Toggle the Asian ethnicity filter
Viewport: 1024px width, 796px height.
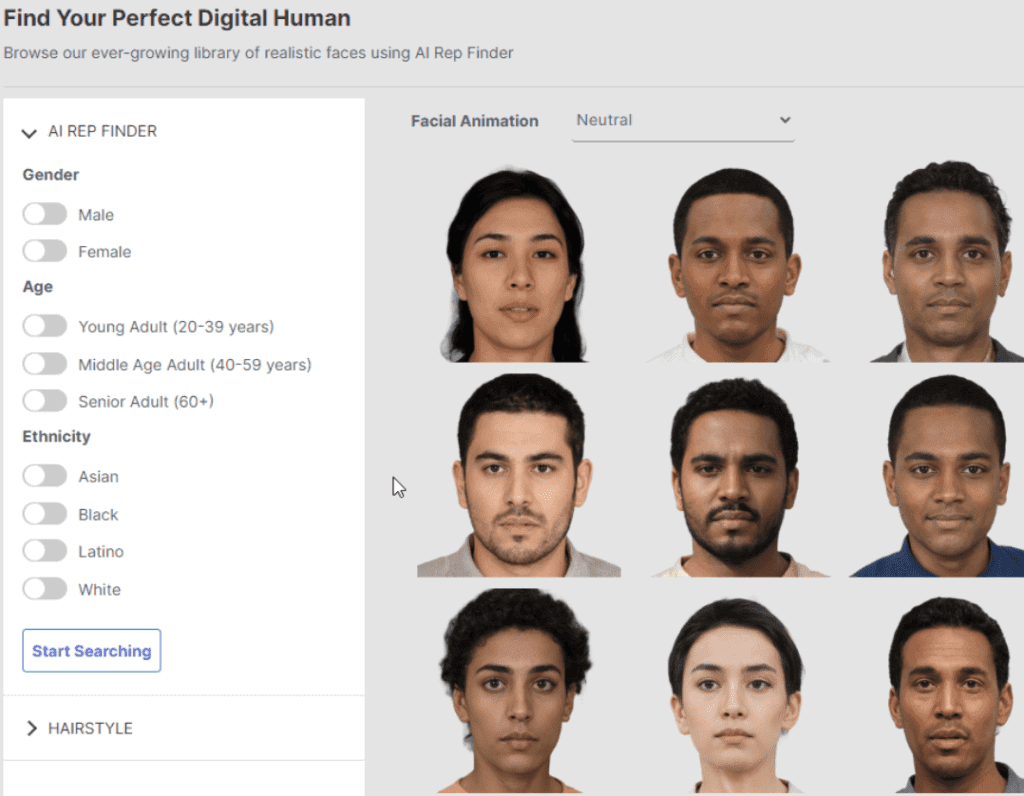point(45,477)
